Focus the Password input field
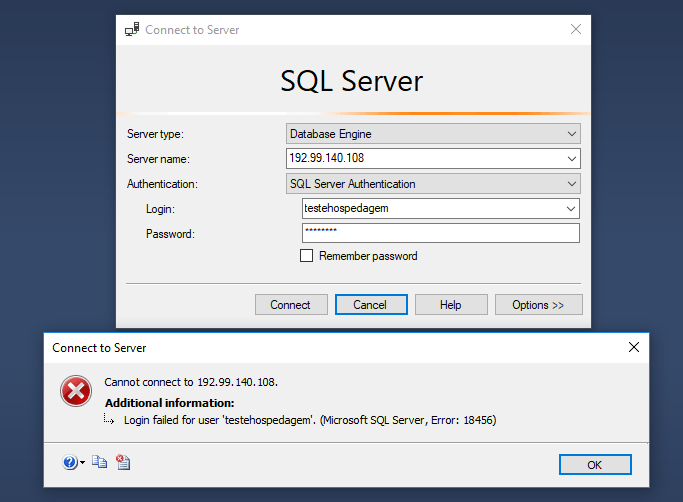Image resolution: width=683 pixels, height=502 pixels. (440, 233)
